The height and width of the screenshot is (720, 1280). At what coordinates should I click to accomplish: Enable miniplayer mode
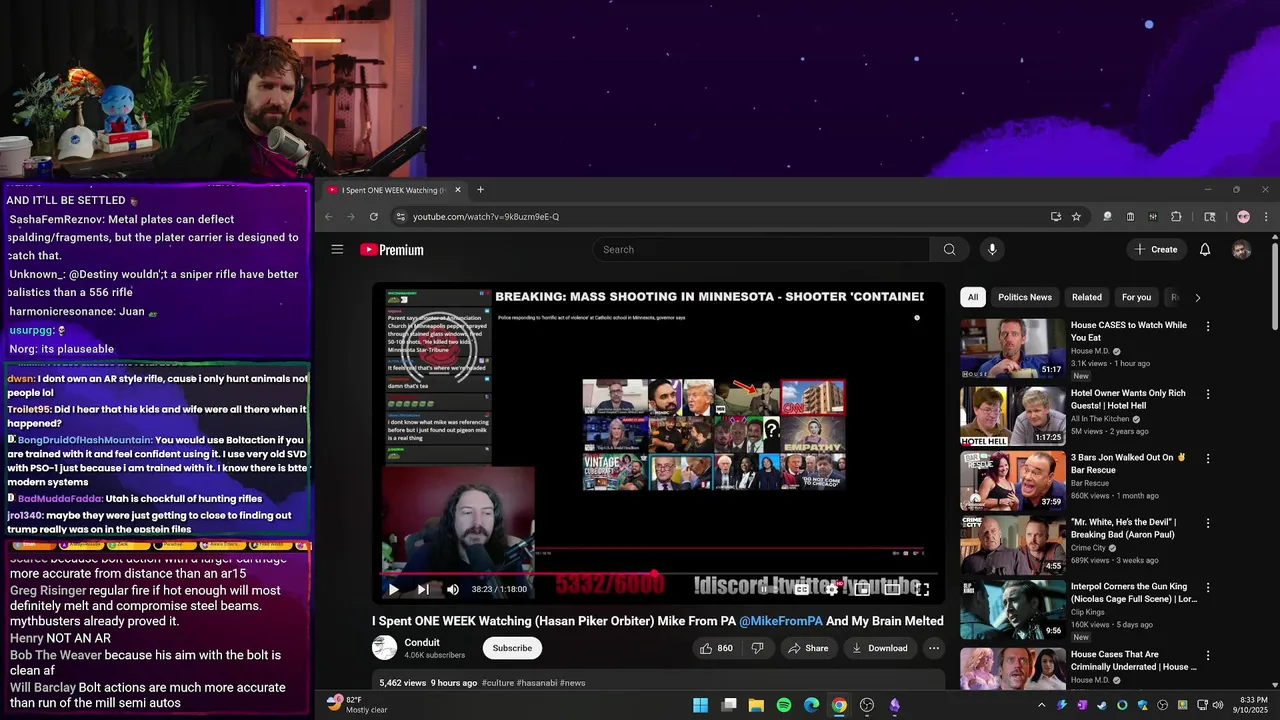[x=862, y=590]
